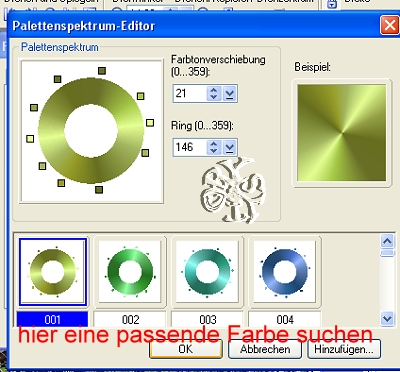Click the Hinzufügen... button
The height and width of the screenshot is (372, 400).
point(344,349)
